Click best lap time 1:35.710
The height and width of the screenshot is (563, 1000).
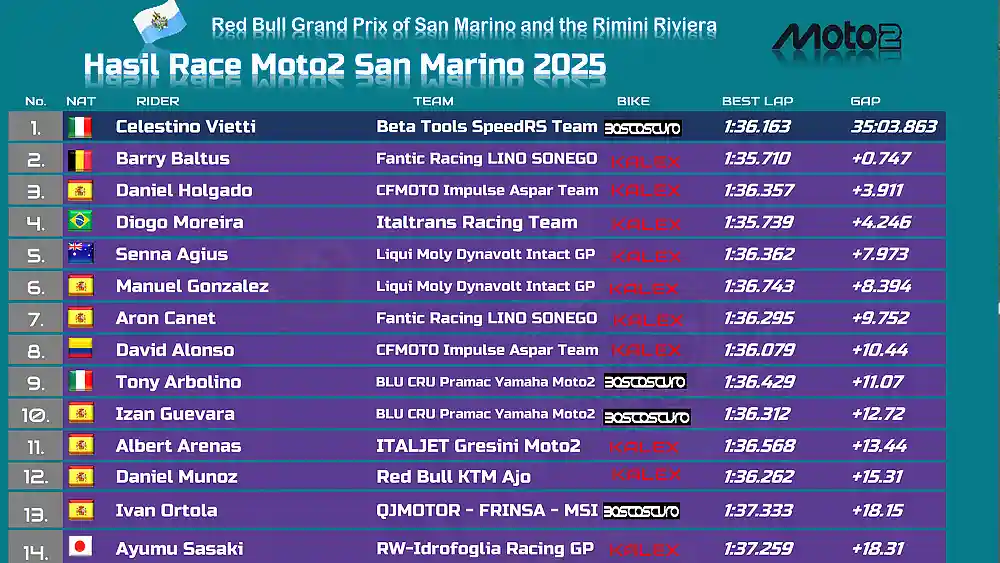(757, 158)
